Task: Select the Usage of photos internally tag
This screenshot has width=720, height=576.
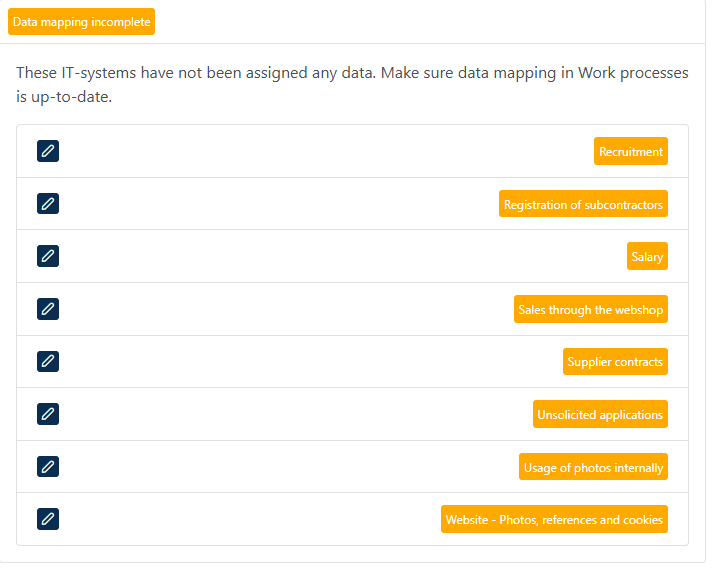Action: point(593,467)
